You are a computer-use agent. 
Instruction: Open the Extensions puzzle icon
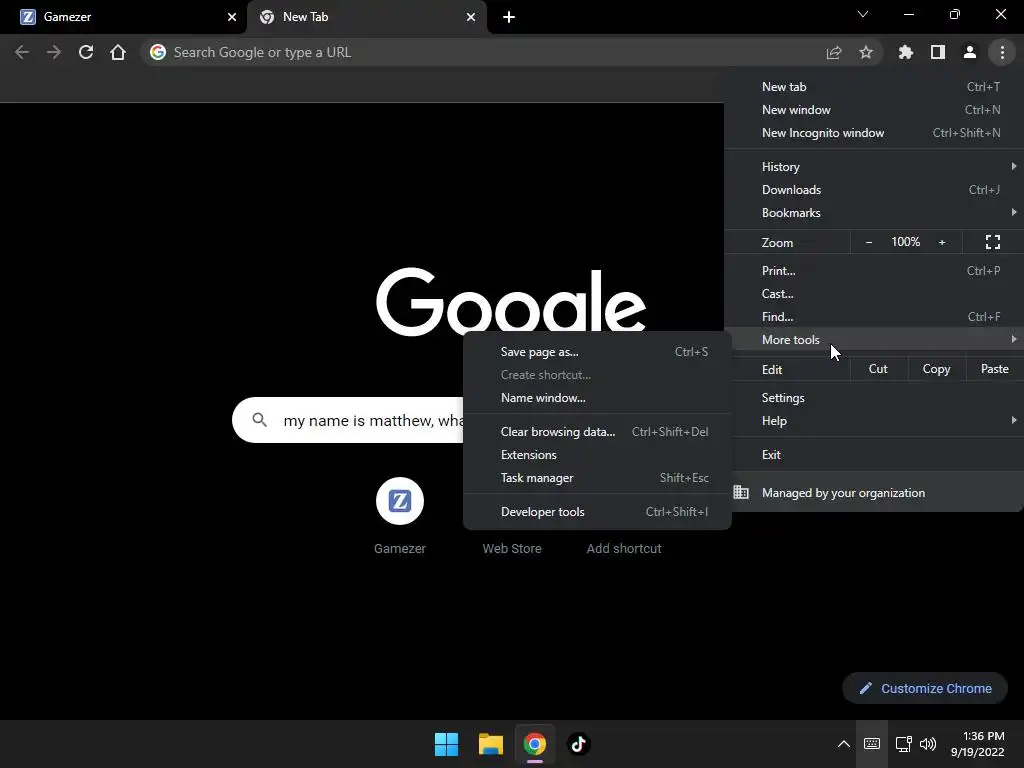906,52
